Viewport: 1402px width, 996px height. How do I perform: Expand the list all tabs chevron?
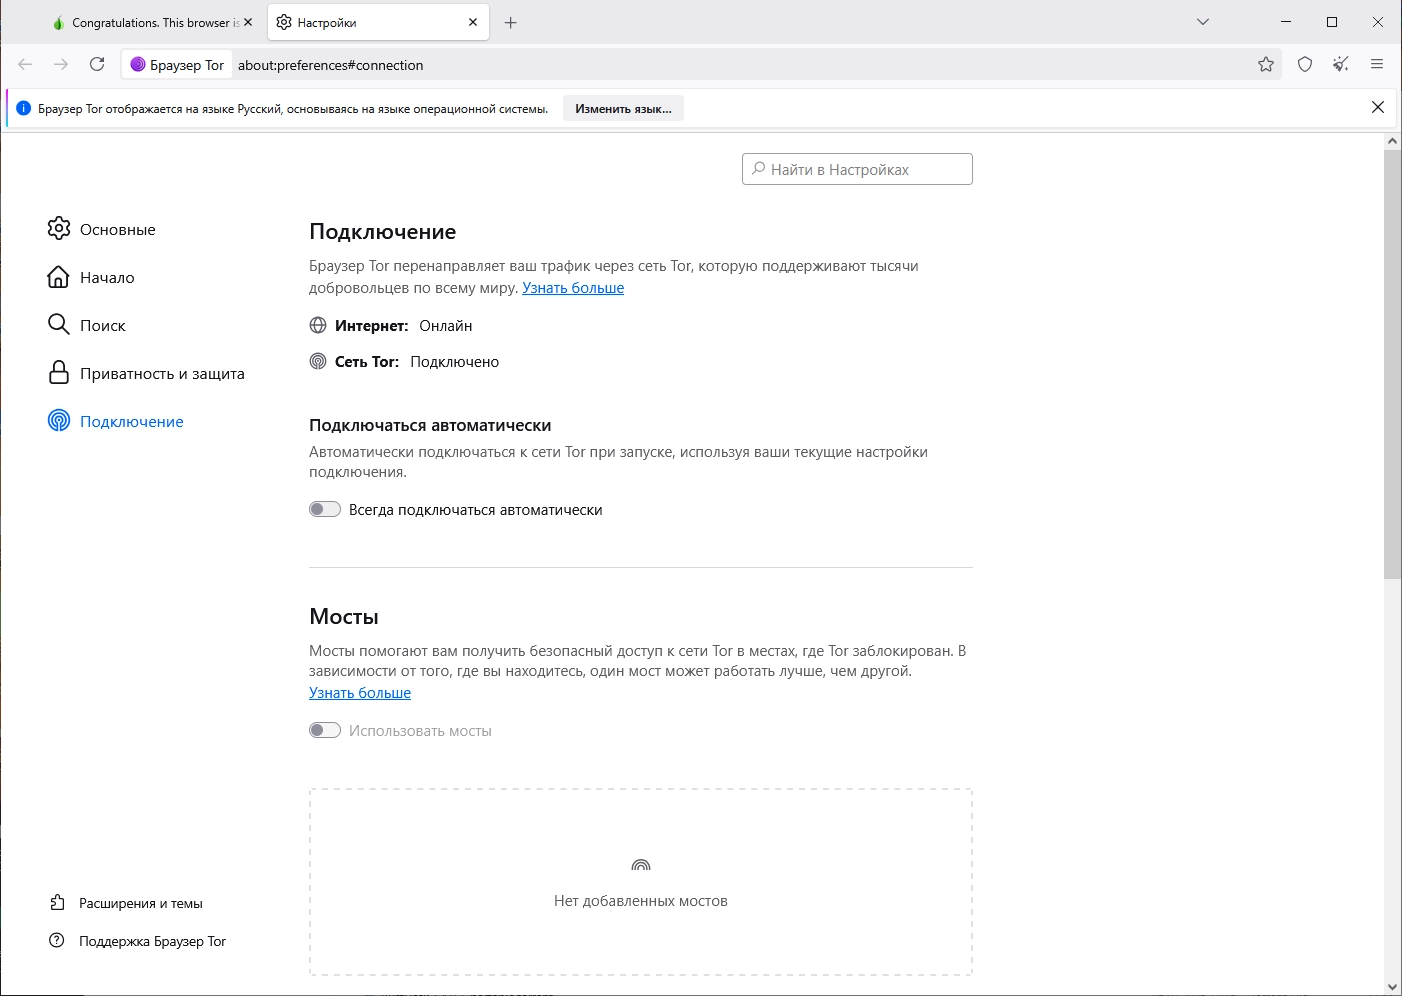coord(1203,22)
